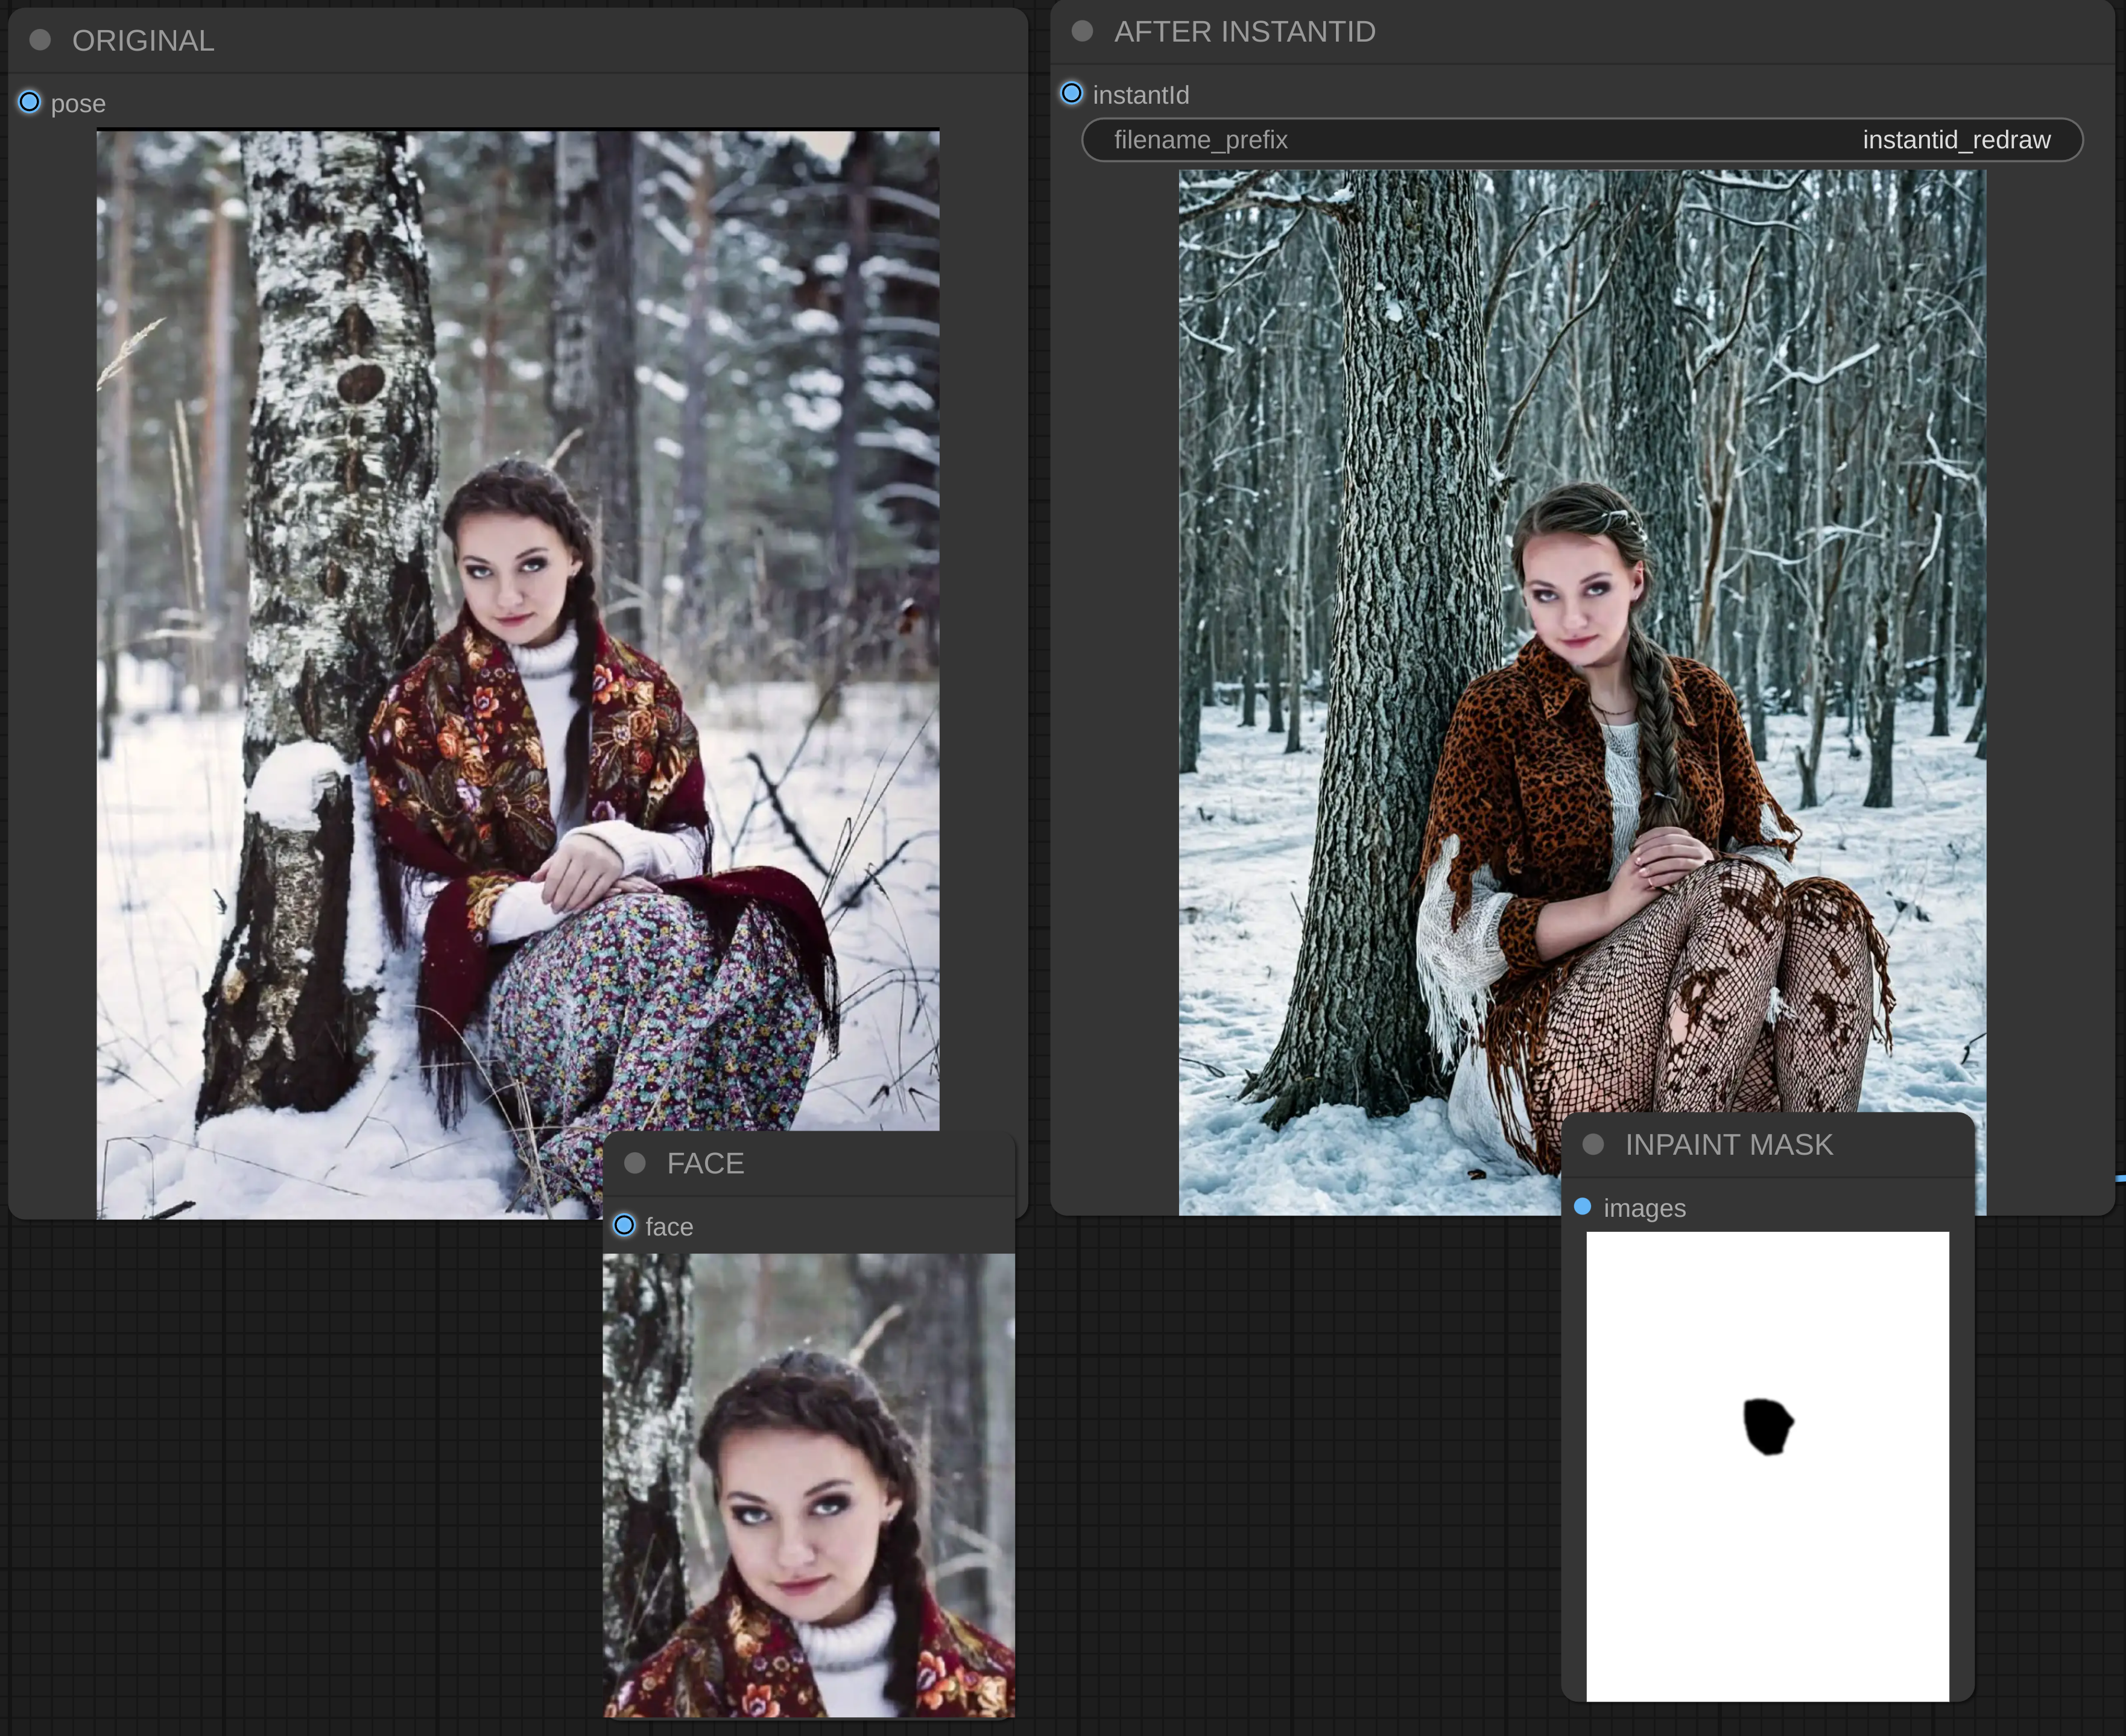Click the face input connector dot
This screenshot has width=2126, height=1736.
pos(625,1225)
